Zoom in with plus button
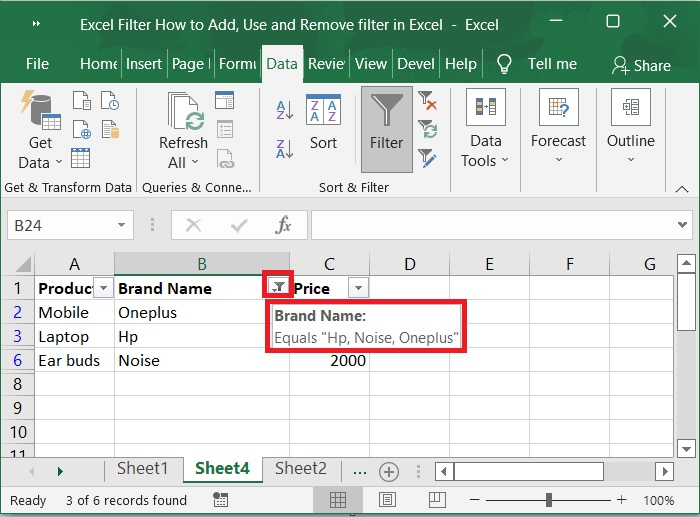This screenshot has width=700, height=517. click(x=621, y=500)
